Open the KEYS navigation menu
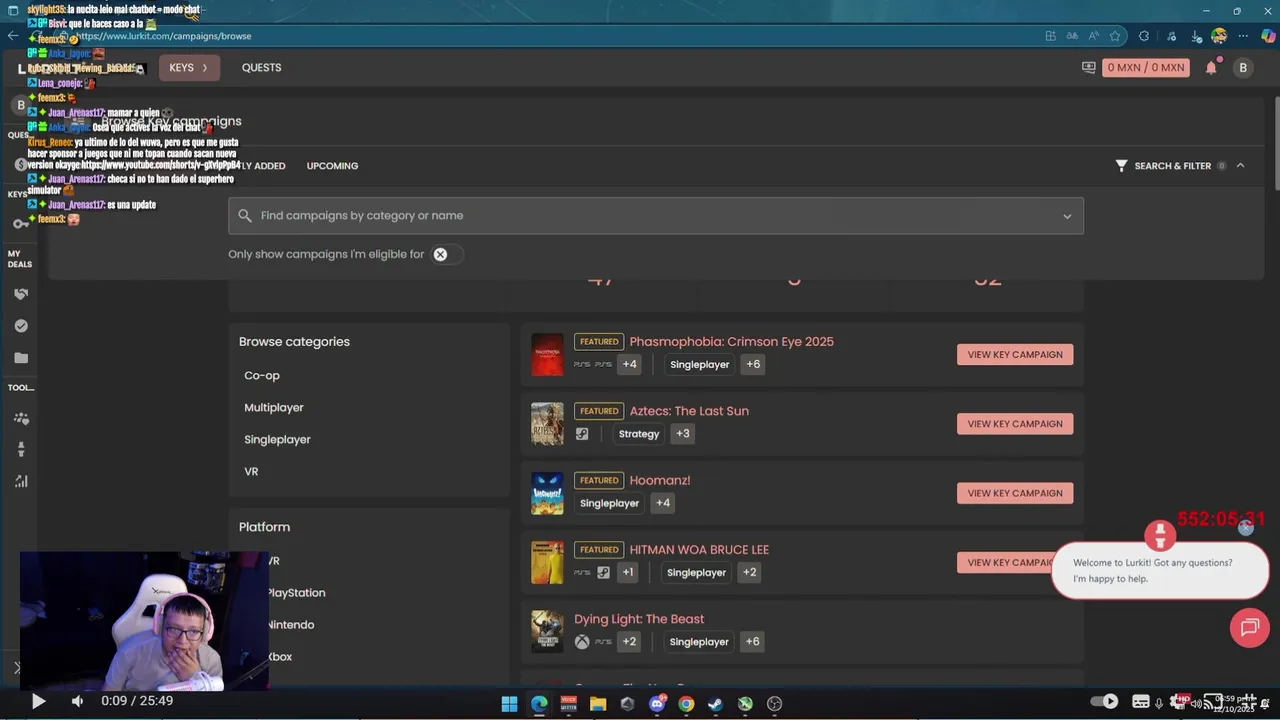 coord(189,68)
